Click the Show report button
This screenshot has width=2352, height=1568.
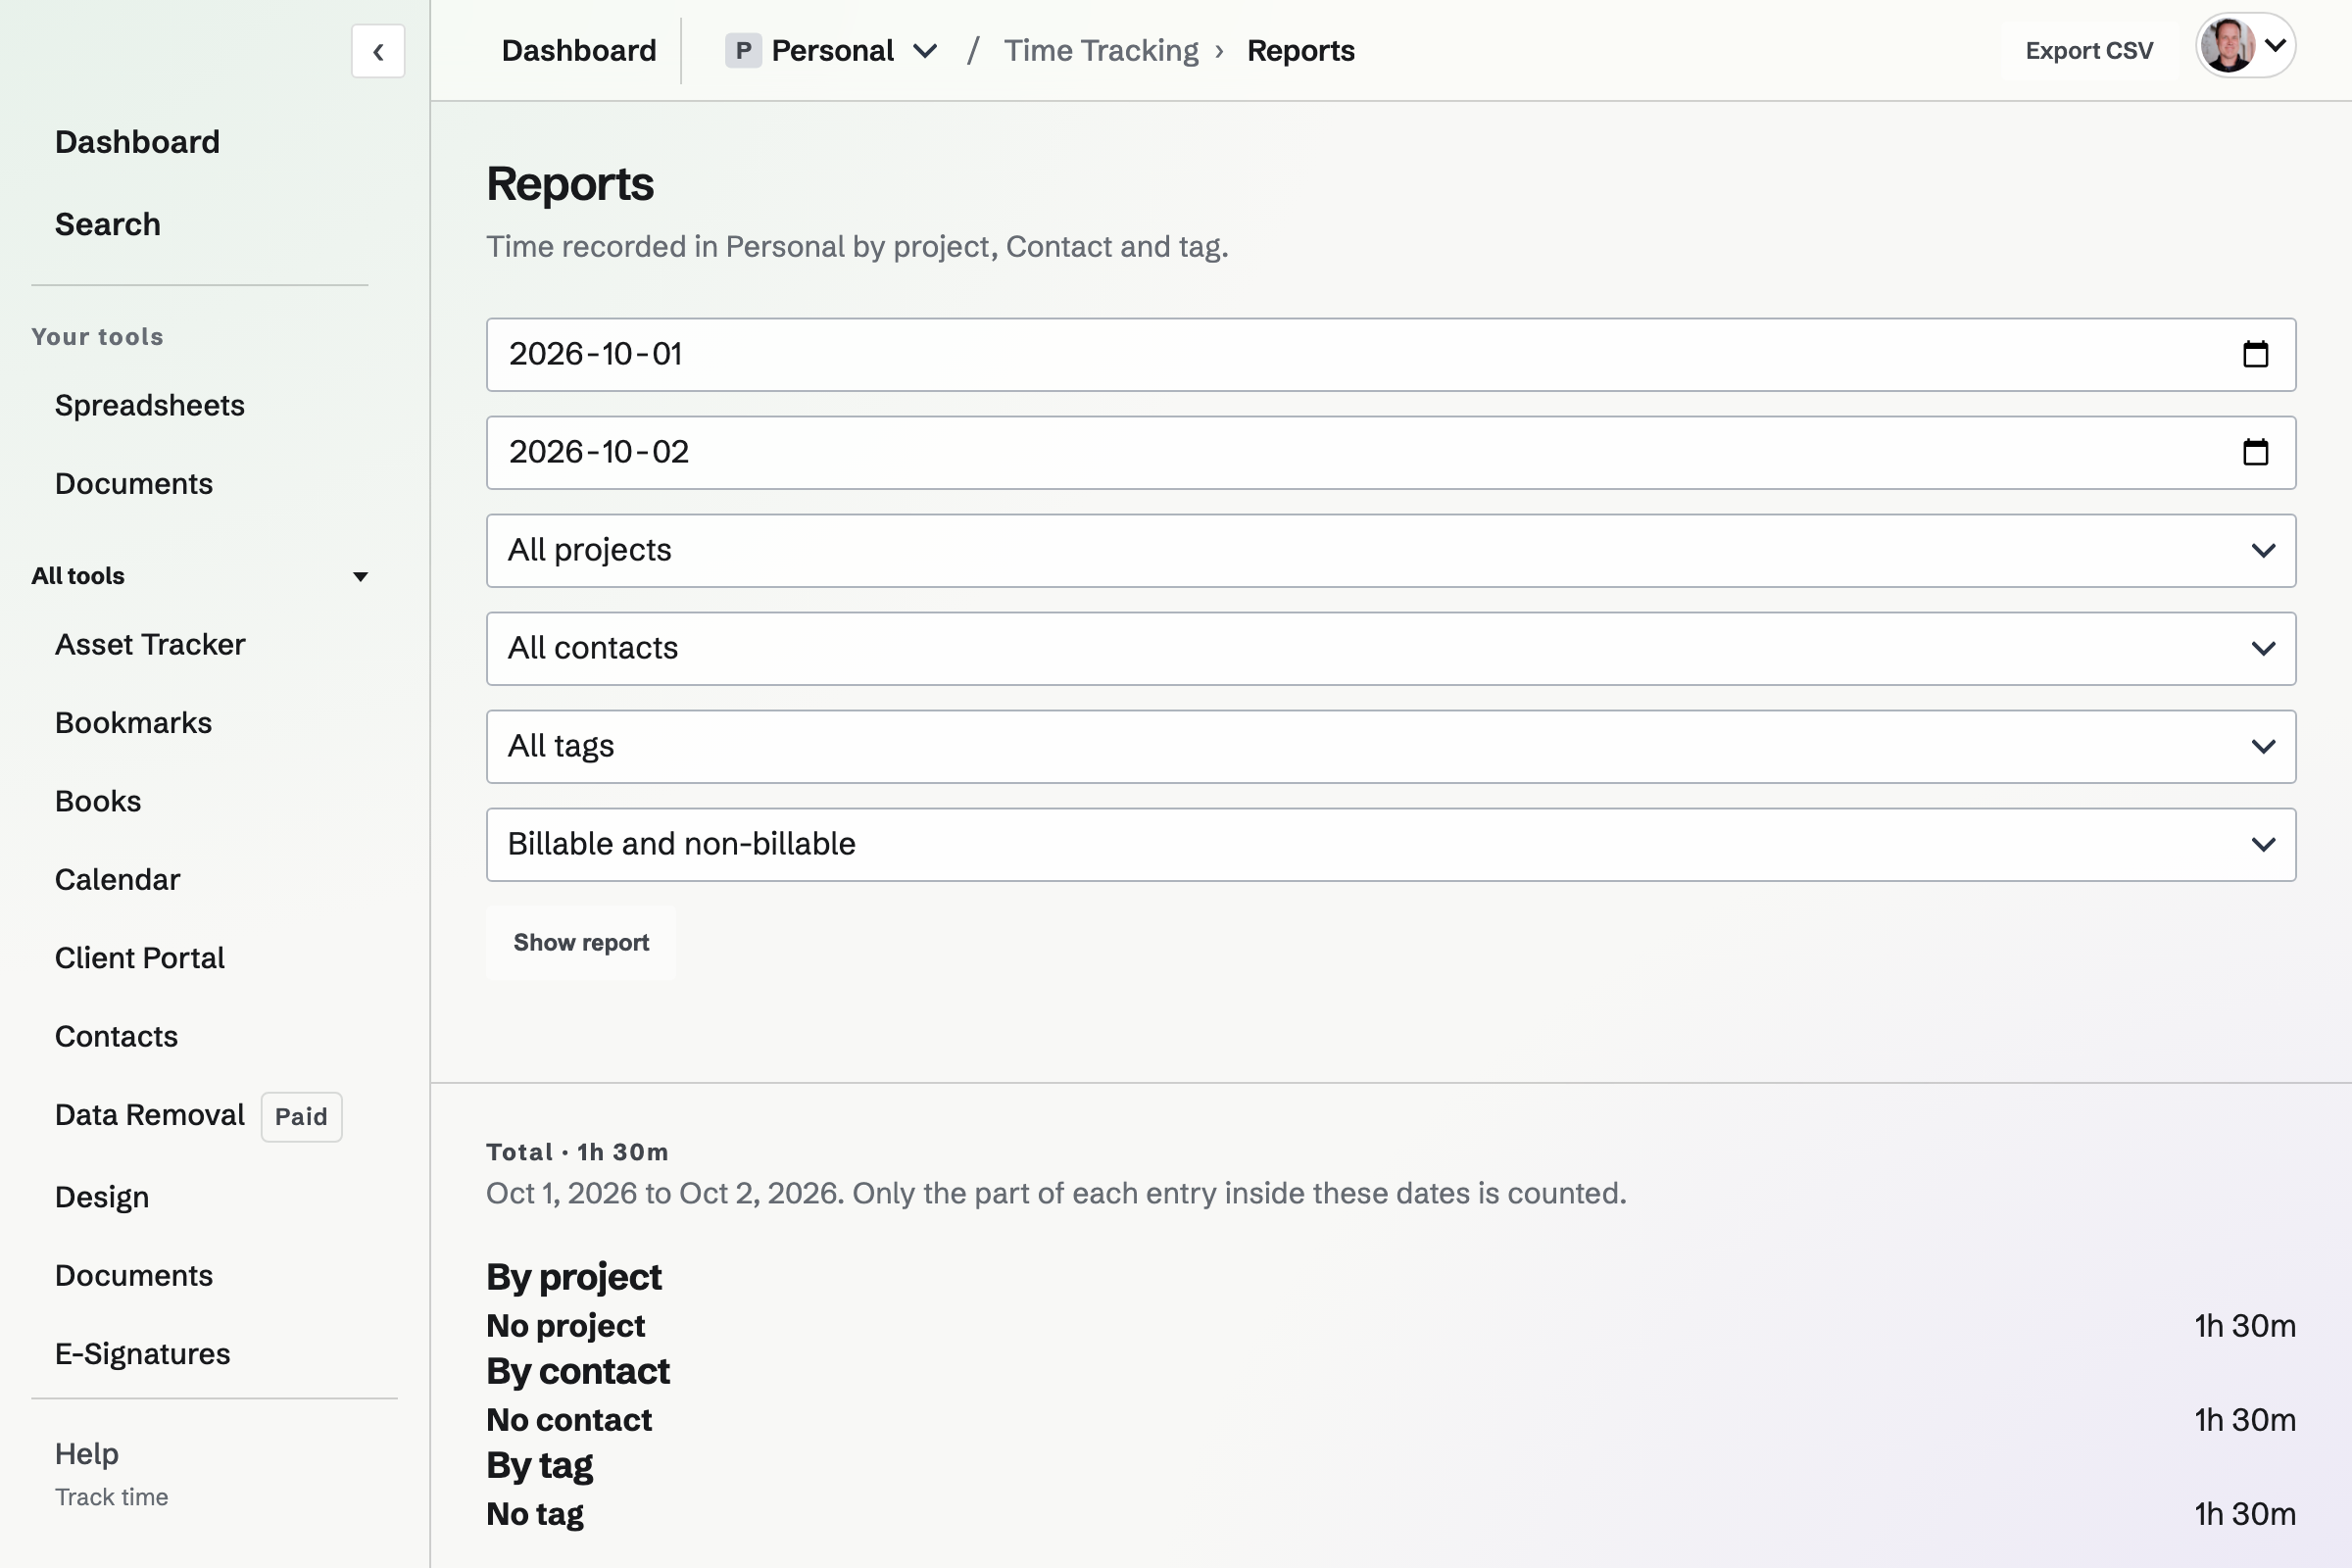click(581, 943)
